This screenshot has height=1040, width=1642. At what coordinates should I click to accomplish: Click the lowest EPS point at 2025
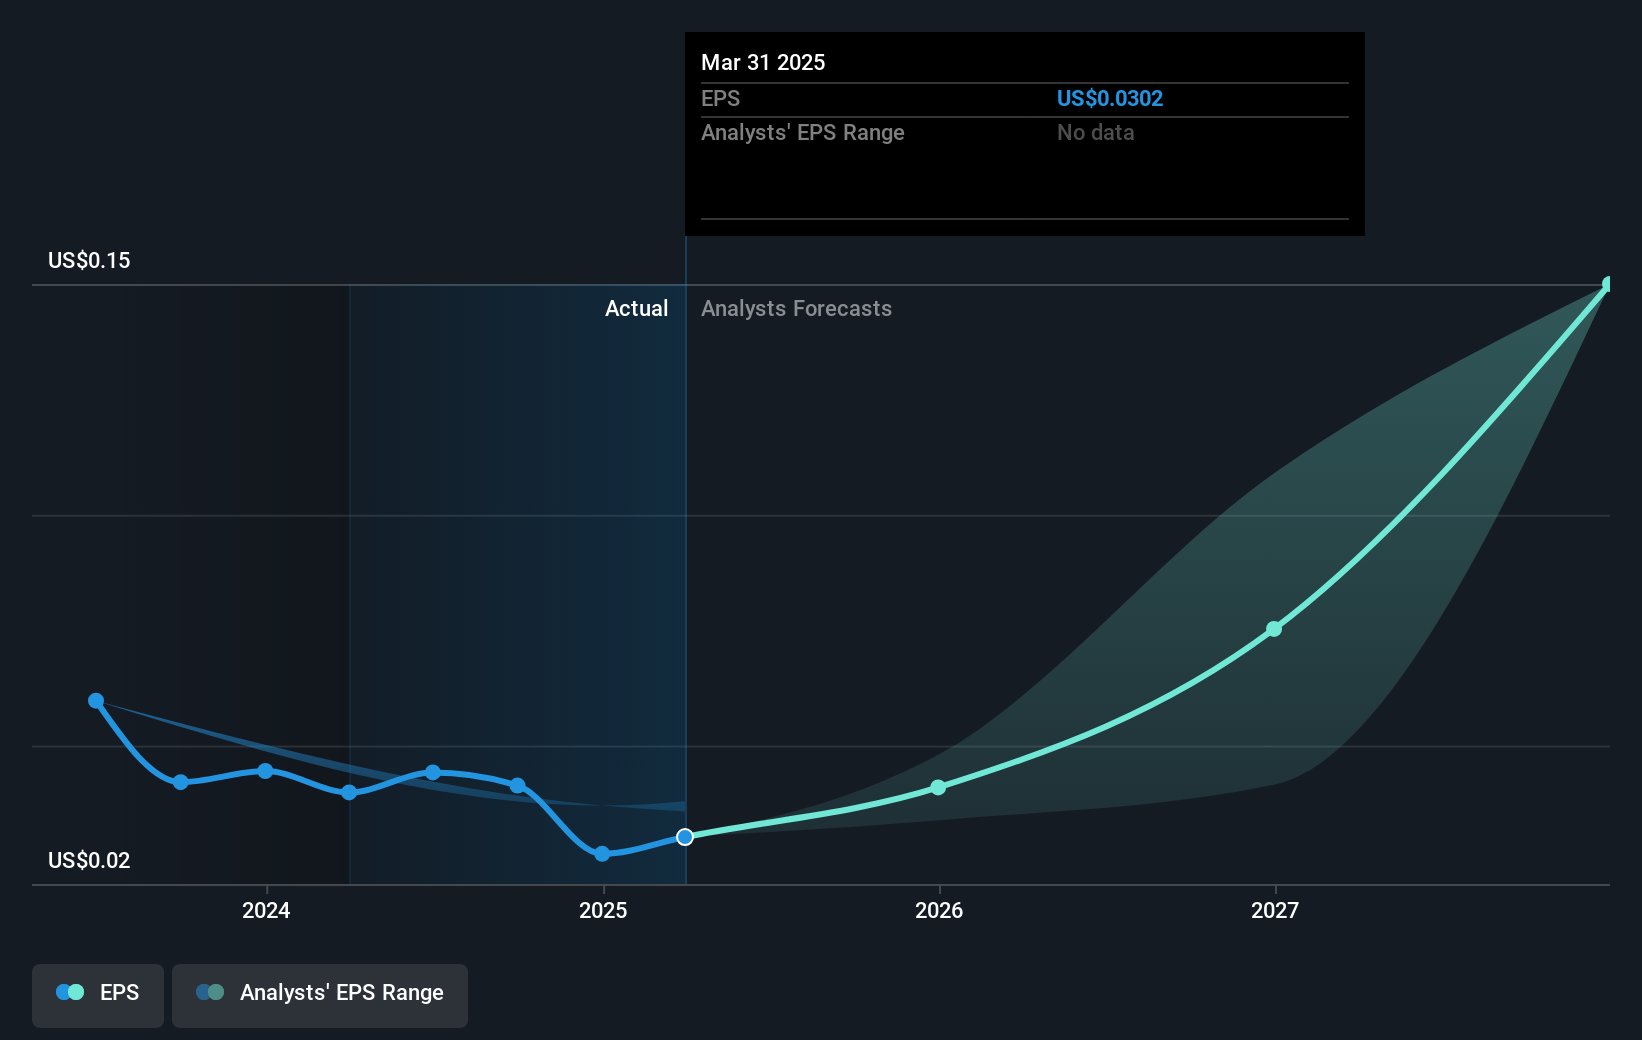click(x=602, y=854)
